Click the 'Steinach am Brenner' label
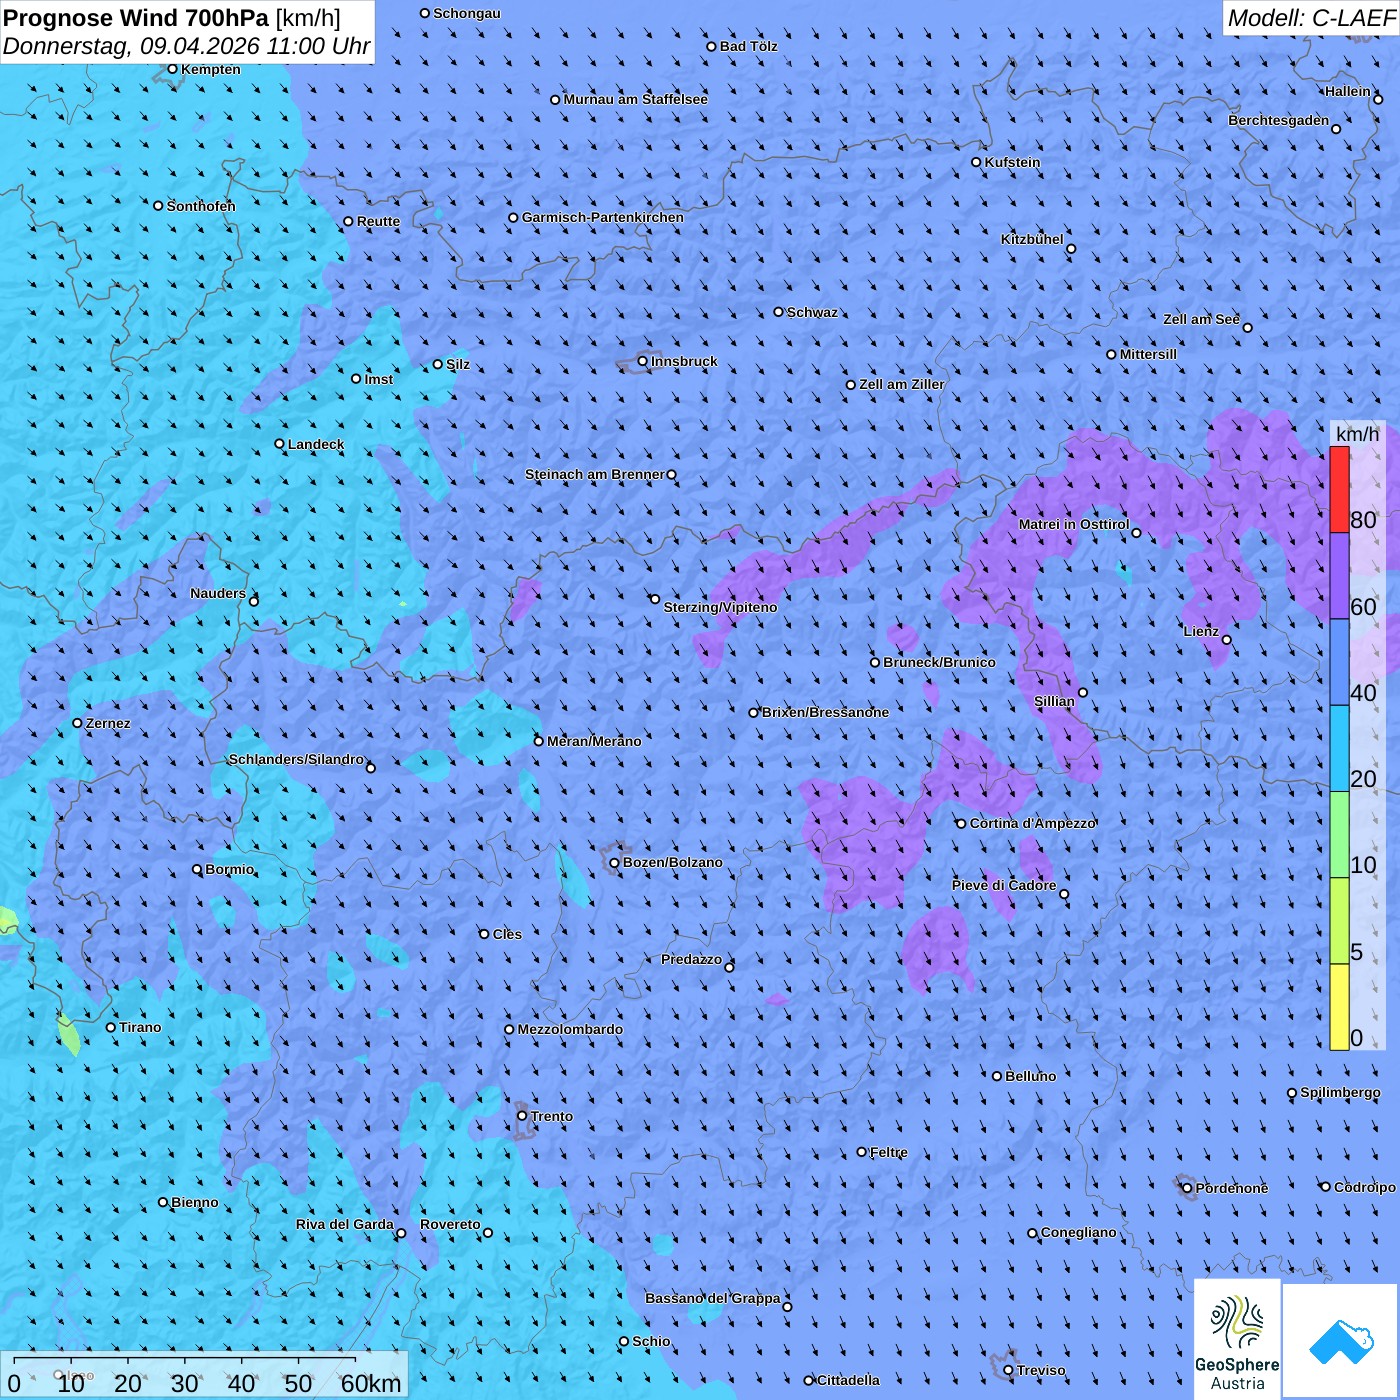This screenshot has height=1400, width=1400. [x=595, y=474]
